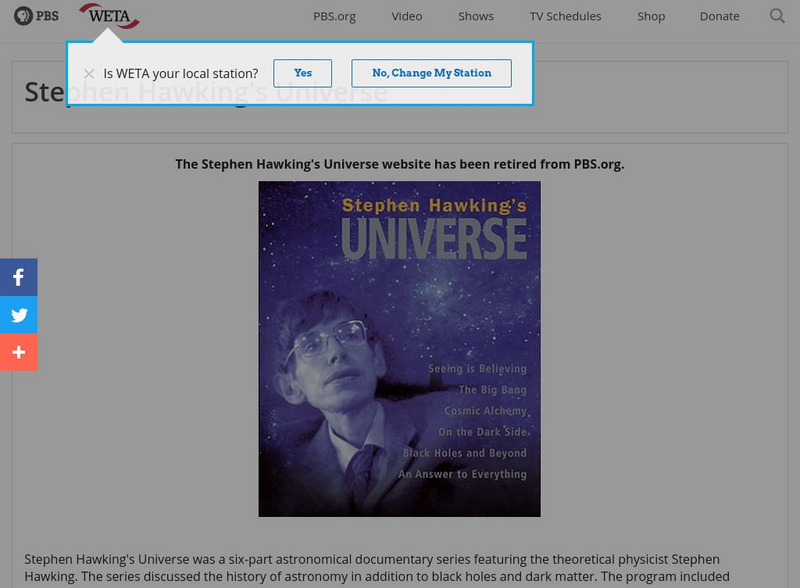Share the page on Facebook
The height and width of the screenshot is (588, 800).
pyautogui.click(x=18, y=277)
